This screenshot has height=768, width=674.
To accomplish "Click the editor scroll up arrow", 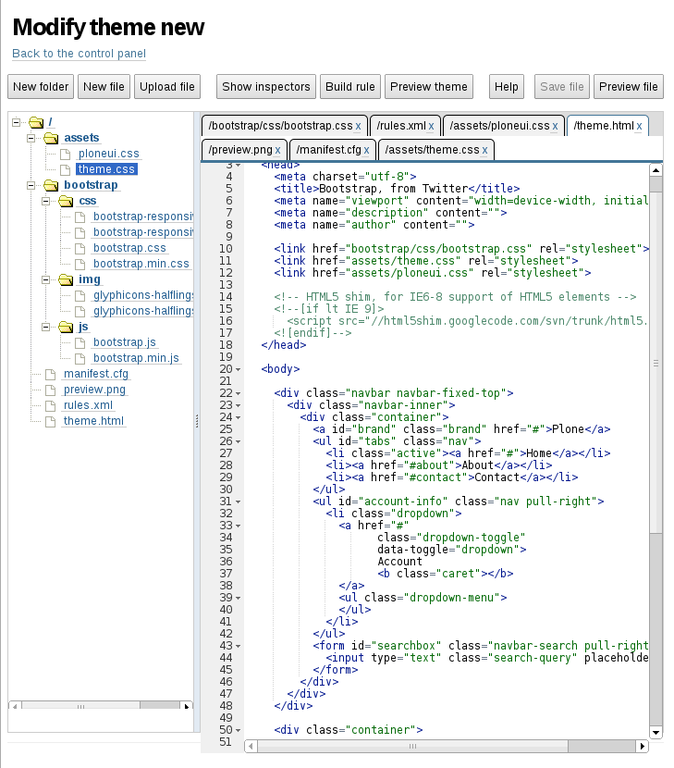I will click(x=656, y=170).
